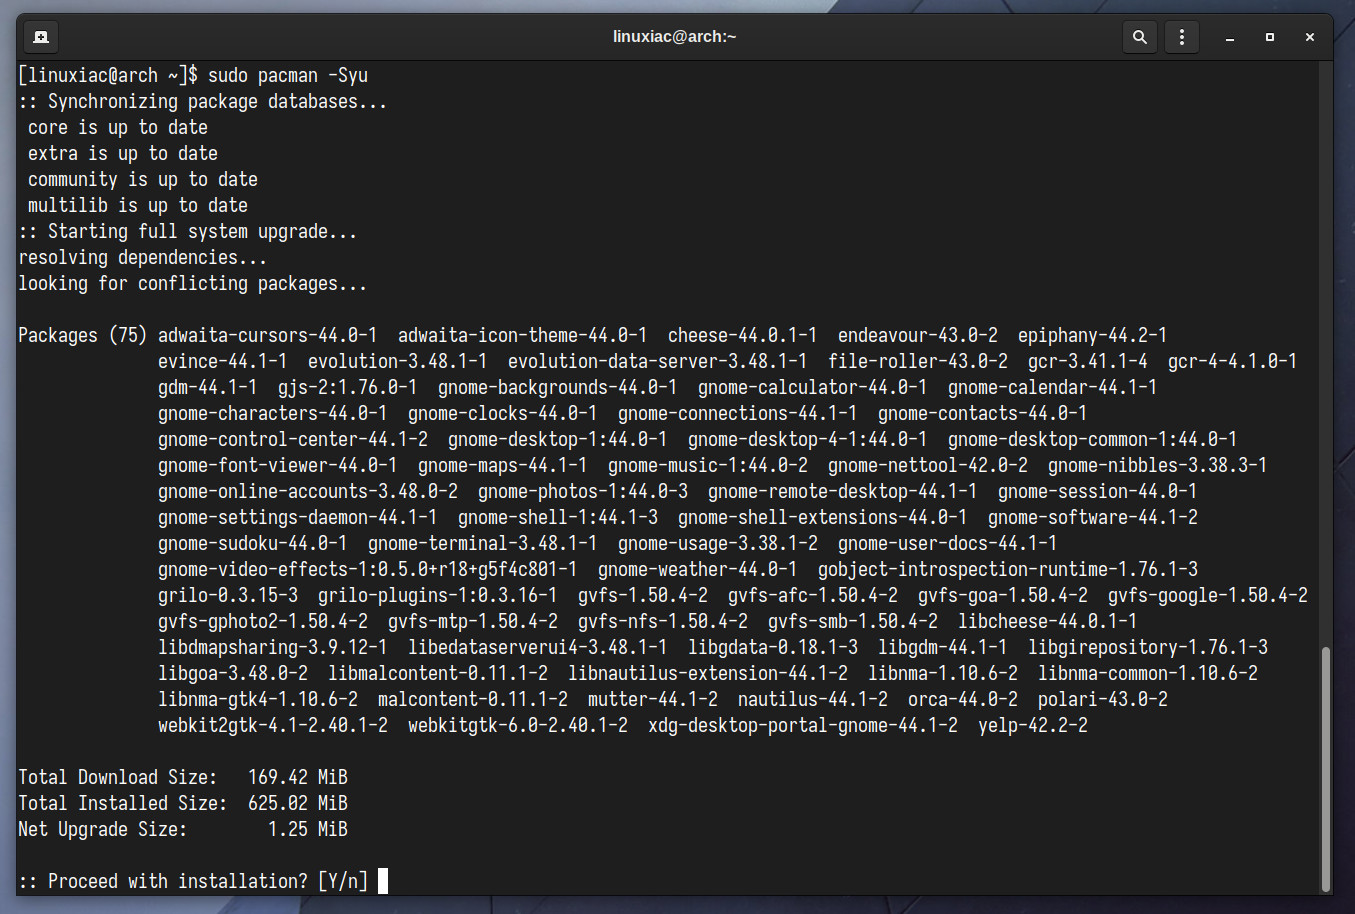Image resolution: width=1355 pixels, height=914 pixels.
Task: Click package gnome-characters-44.0-1
Action: click(273, 414)
